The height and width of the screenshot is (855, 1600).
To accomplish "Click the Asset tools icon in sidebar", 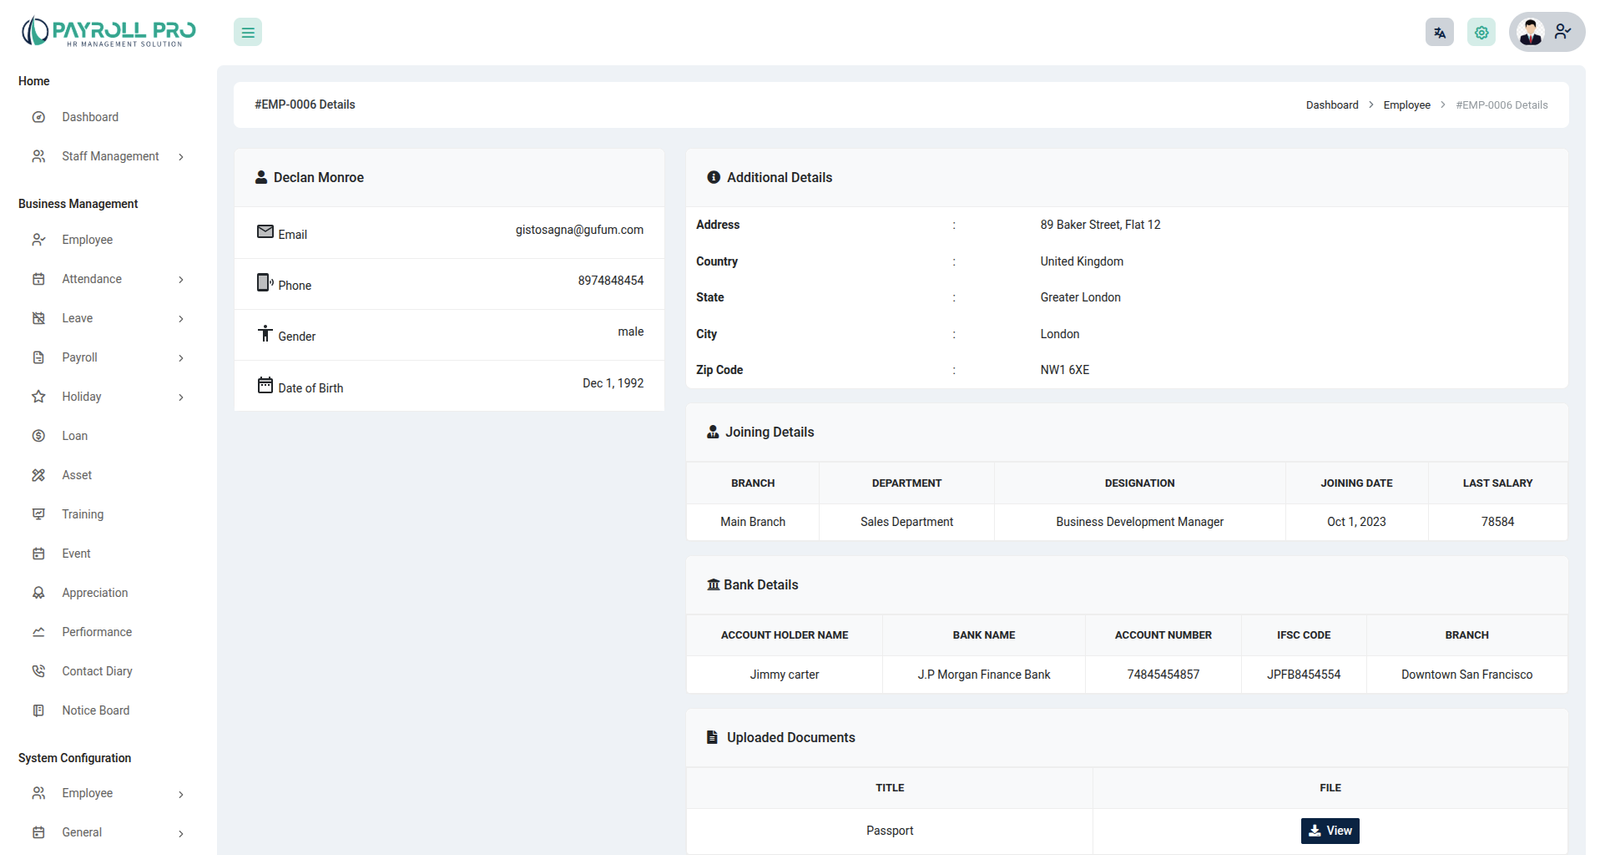I will 38,475.
